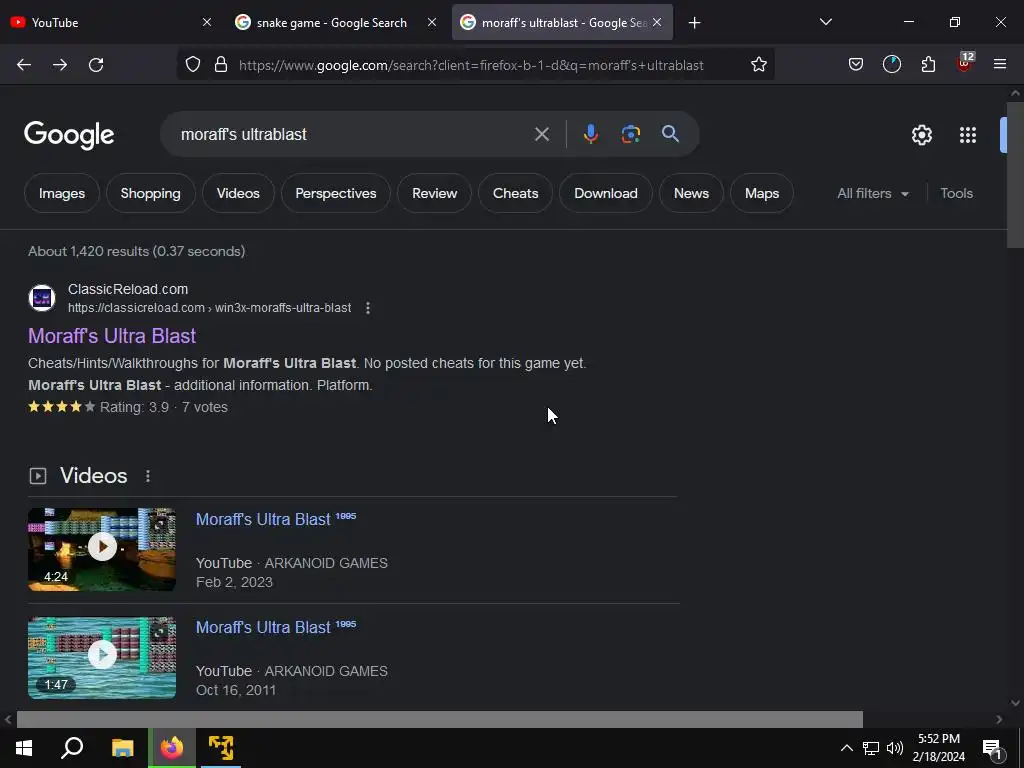Viewport: 1024px width, 768px height.
Task: Go forward one page in browser
Action: (x=60, y=65)
